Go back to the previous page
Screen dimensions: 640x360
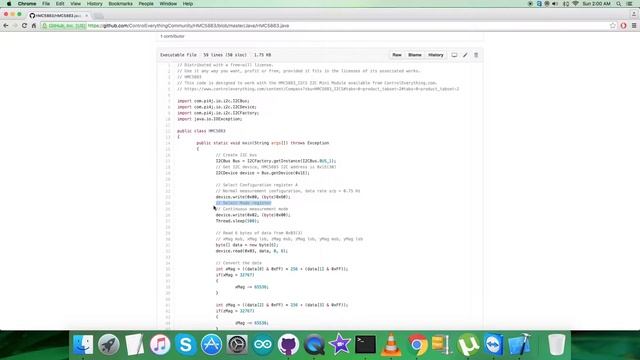point(6,26)
